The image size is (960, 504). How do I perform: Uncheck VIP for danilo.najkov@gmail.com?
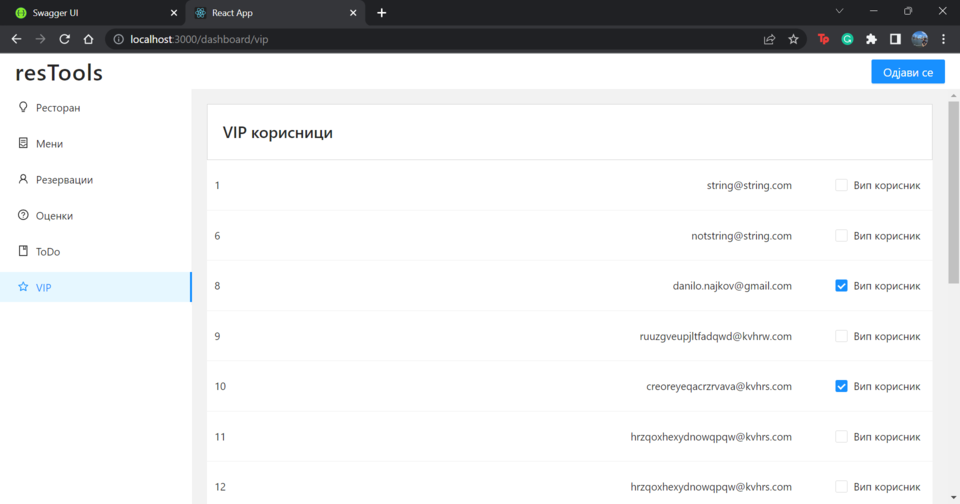tap(841, 285)
